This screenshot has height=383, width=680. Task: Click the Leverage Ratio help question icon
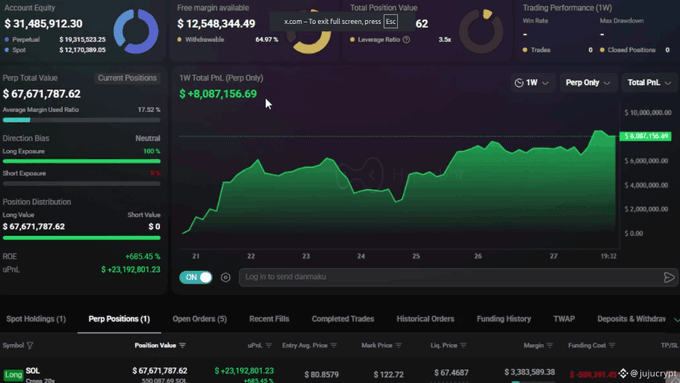pyautogui.click(x=406, y=39)
